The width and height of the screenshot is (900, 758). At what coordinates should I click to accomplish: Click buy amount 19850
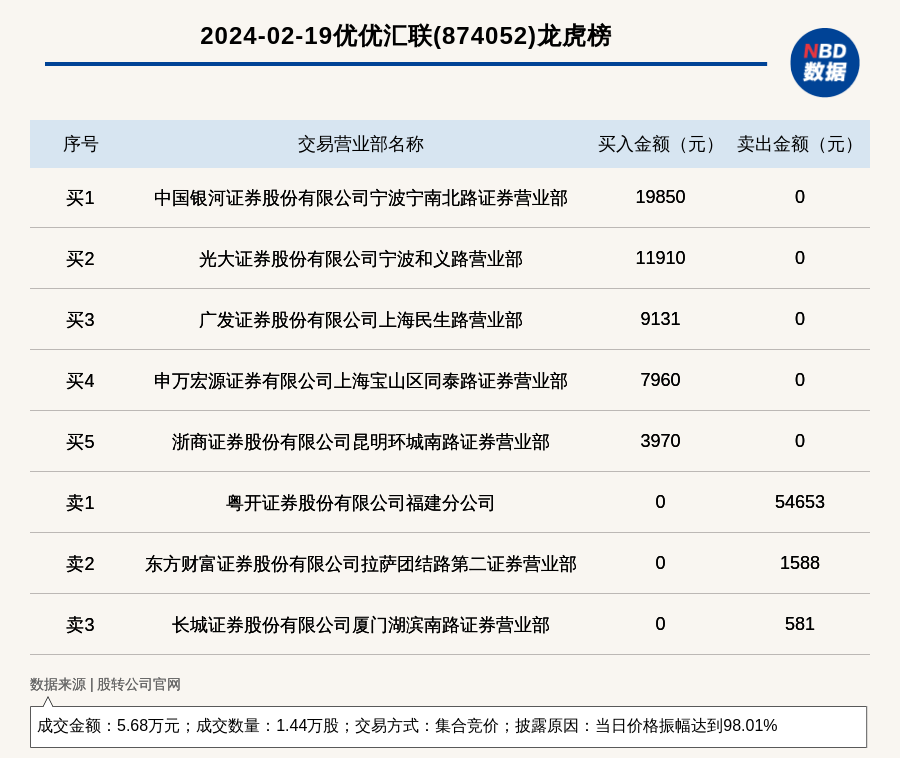point(660,197)
